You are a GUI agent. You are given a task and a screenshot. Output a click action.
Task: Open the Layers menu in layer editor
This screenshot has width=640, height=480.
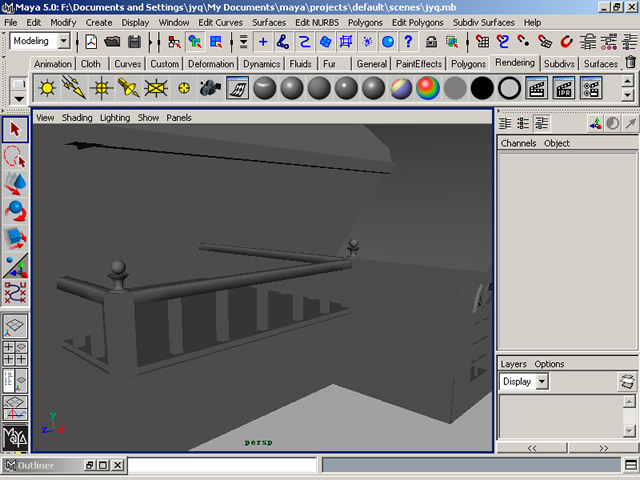pyautogui.click(x=513, y=364)
